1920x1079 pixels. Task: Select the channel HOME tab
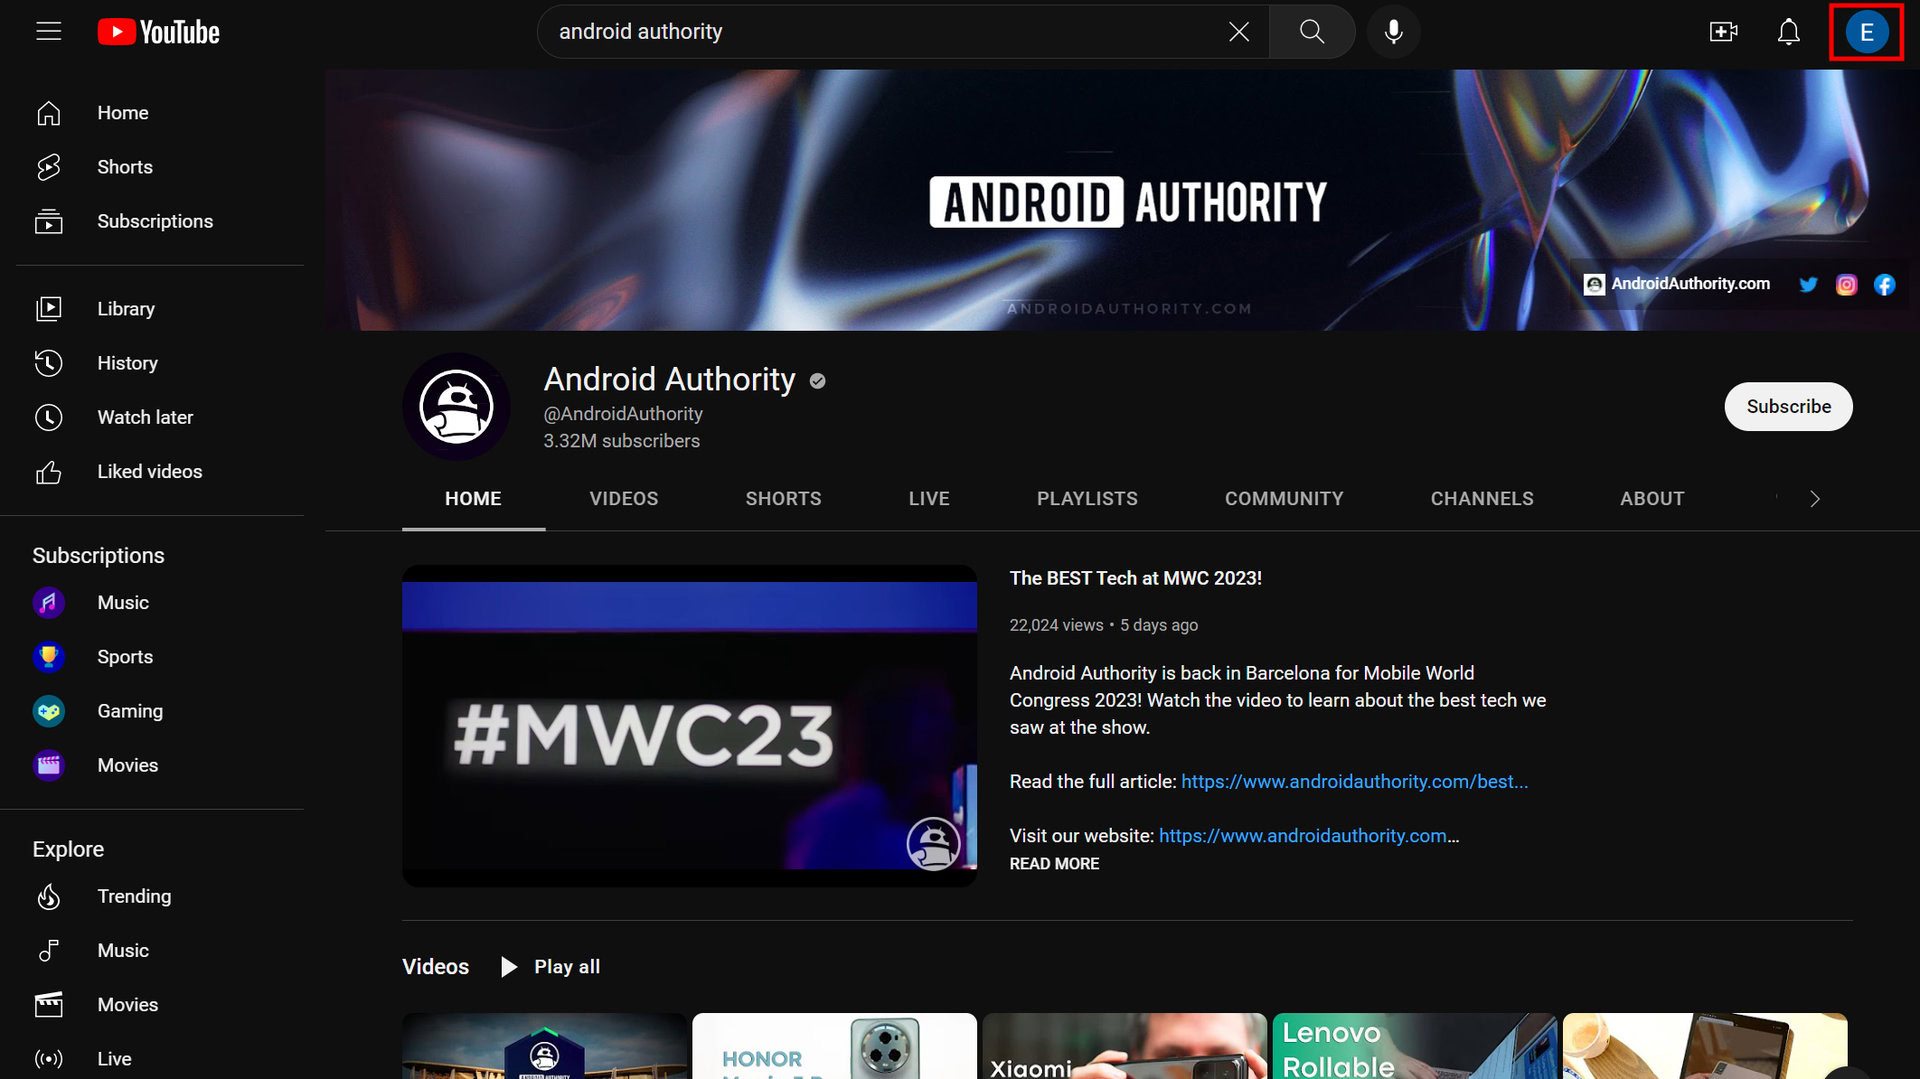(x=473, y=499)
